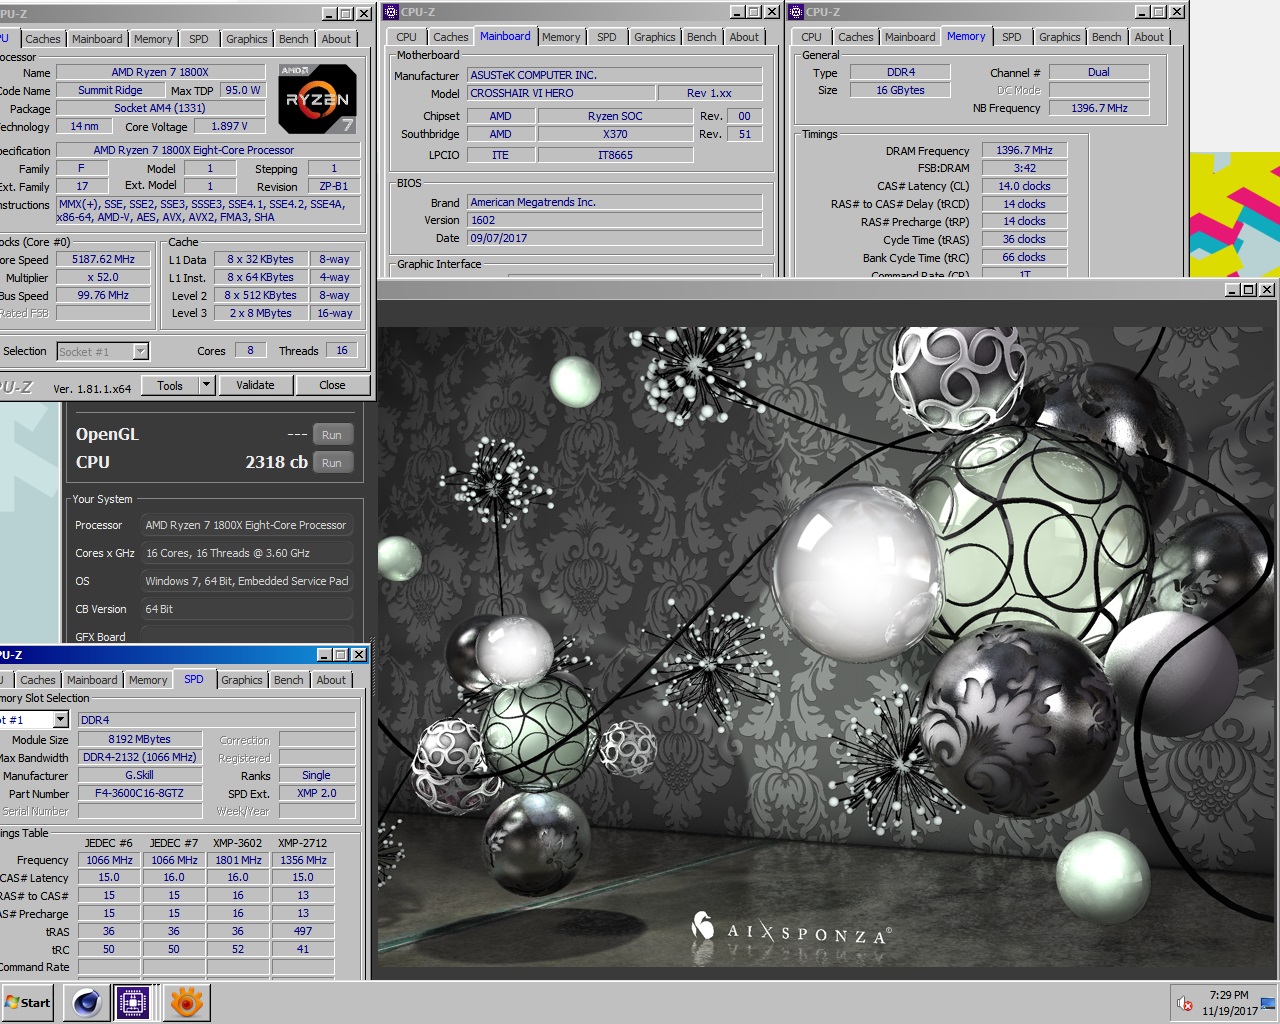The image size is (1280, 1024).
Task: Click the Tools button in CPU-Z
Action: pos(170,385)
